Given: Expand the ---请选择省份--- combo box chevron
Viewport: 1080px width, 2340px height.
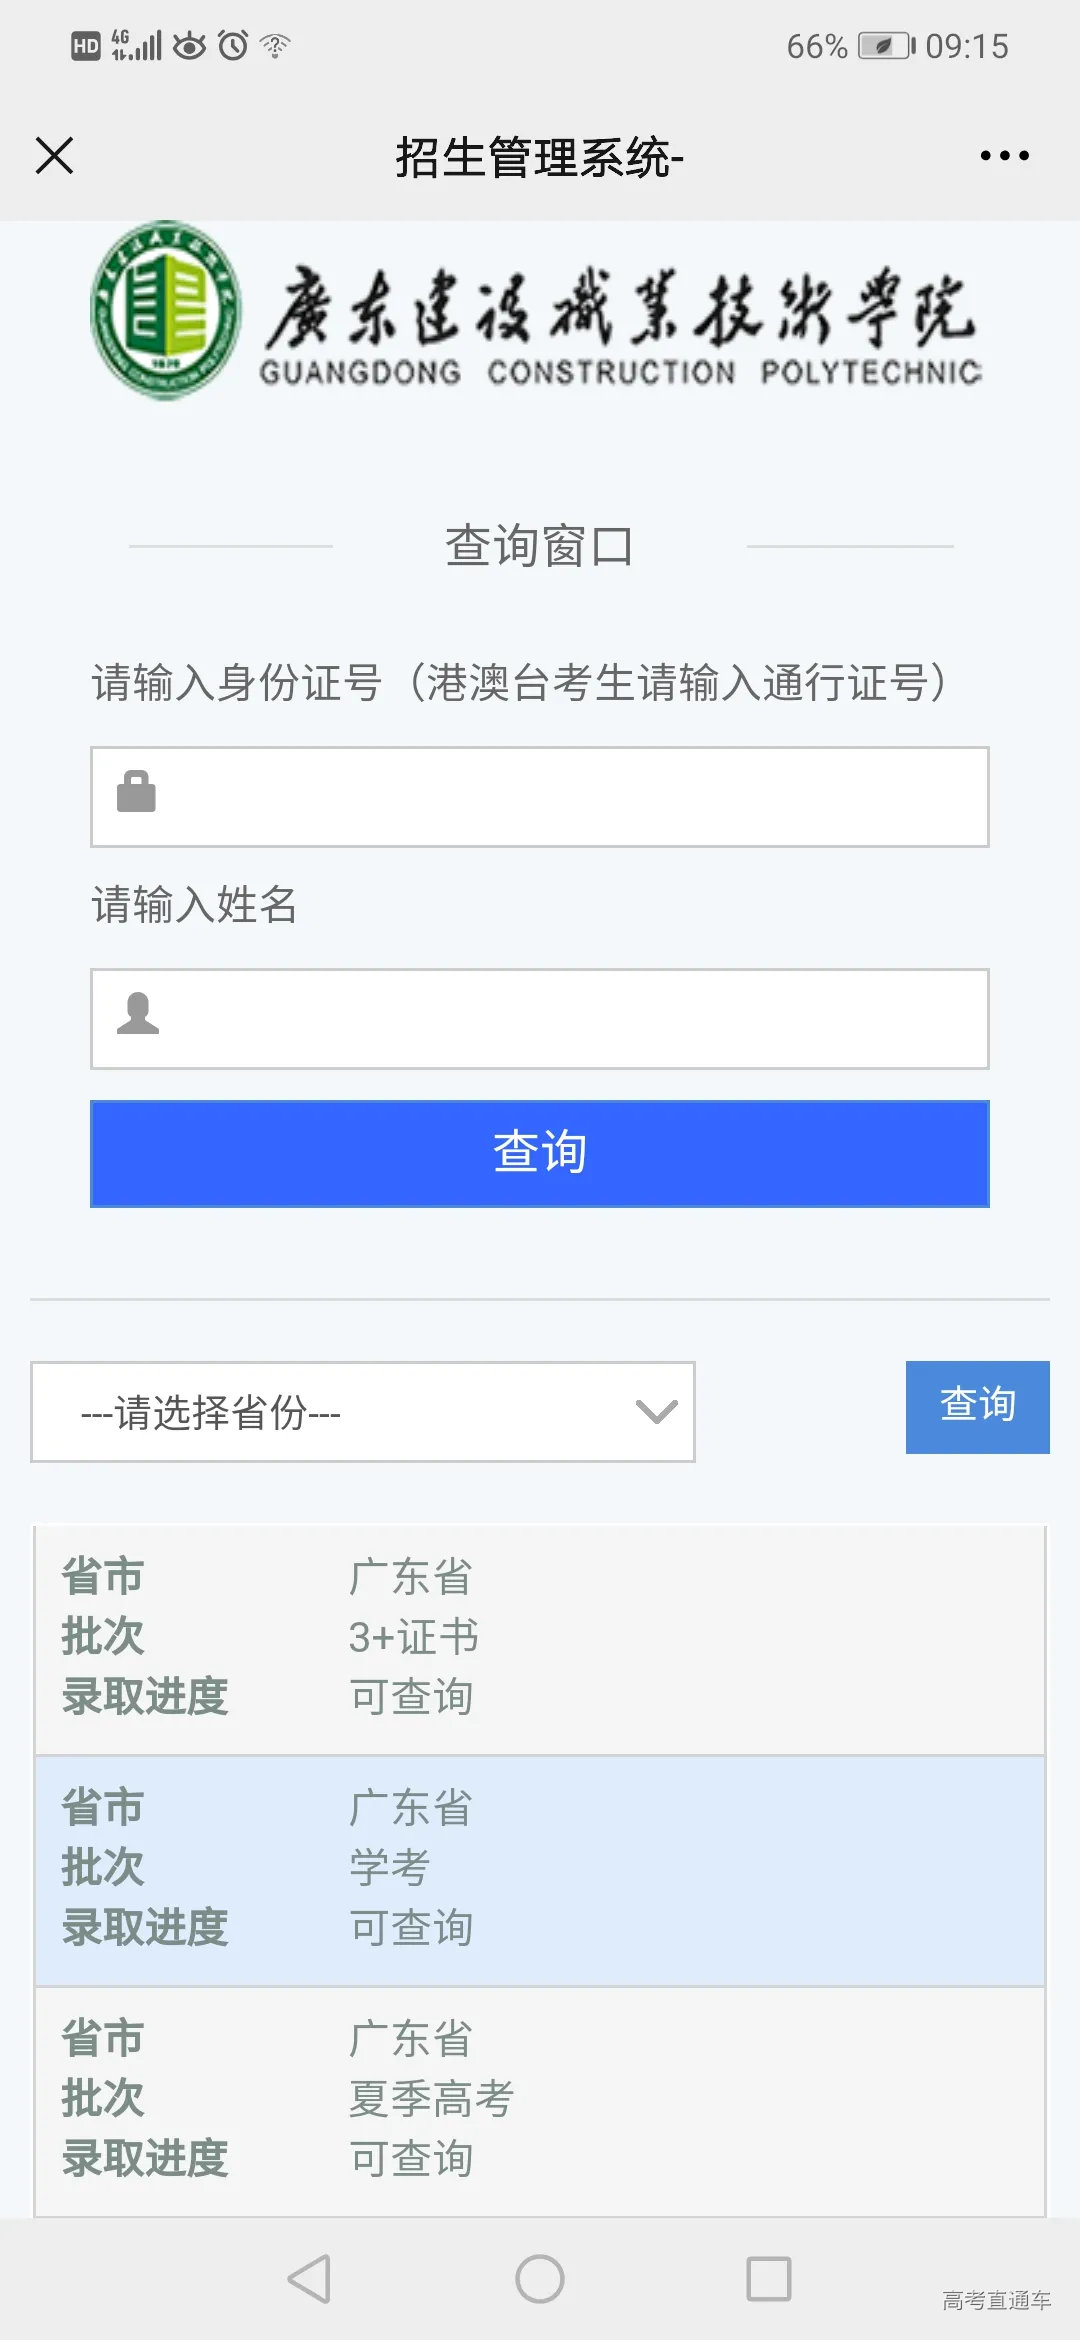Looking at the screenshot, I should point(655,1413).
